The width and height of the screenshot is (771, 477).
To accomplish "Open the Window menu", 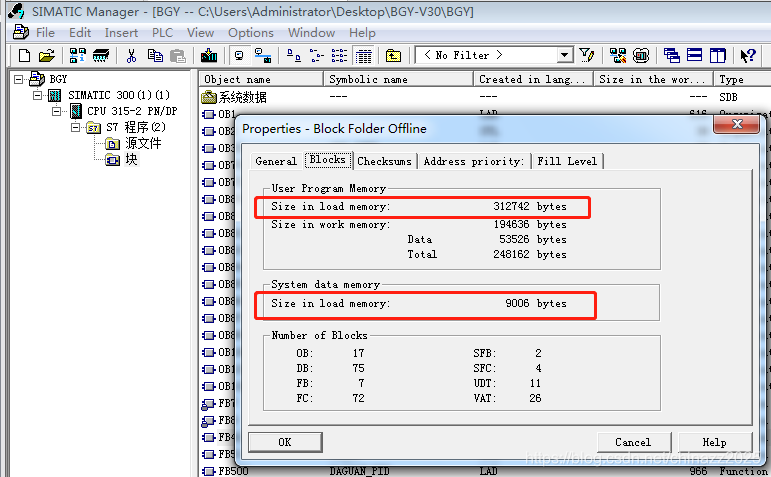I will pos(311,33).
